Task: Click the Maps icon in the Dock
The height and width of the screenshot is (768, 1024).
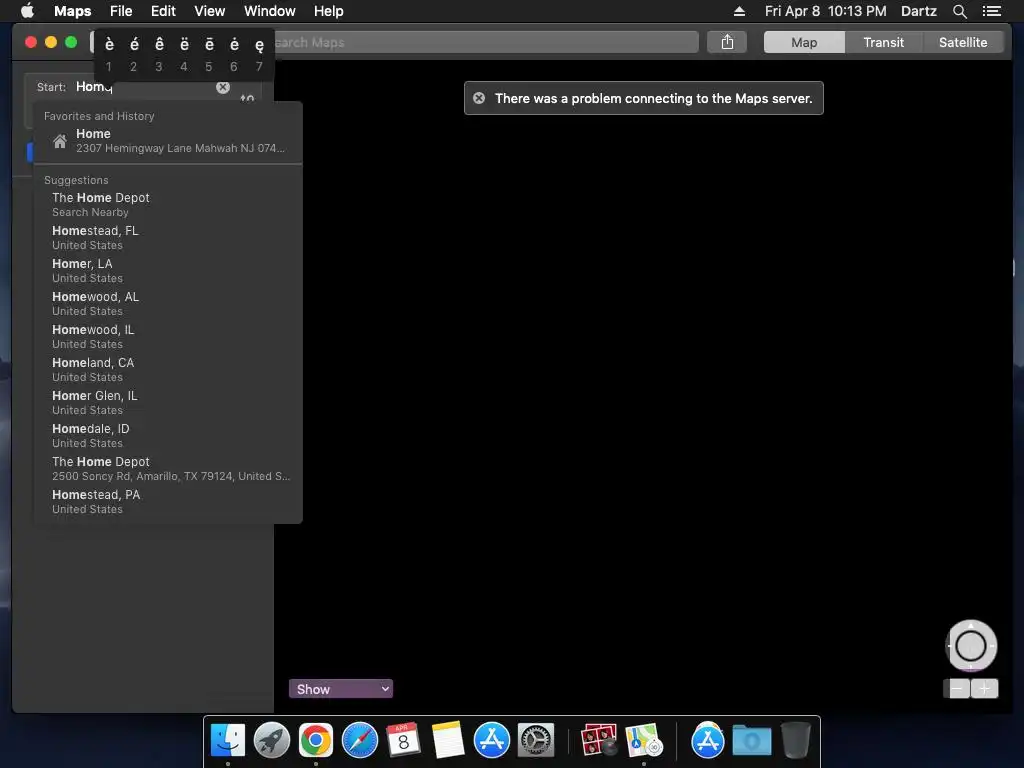Action: click(644, 741)
